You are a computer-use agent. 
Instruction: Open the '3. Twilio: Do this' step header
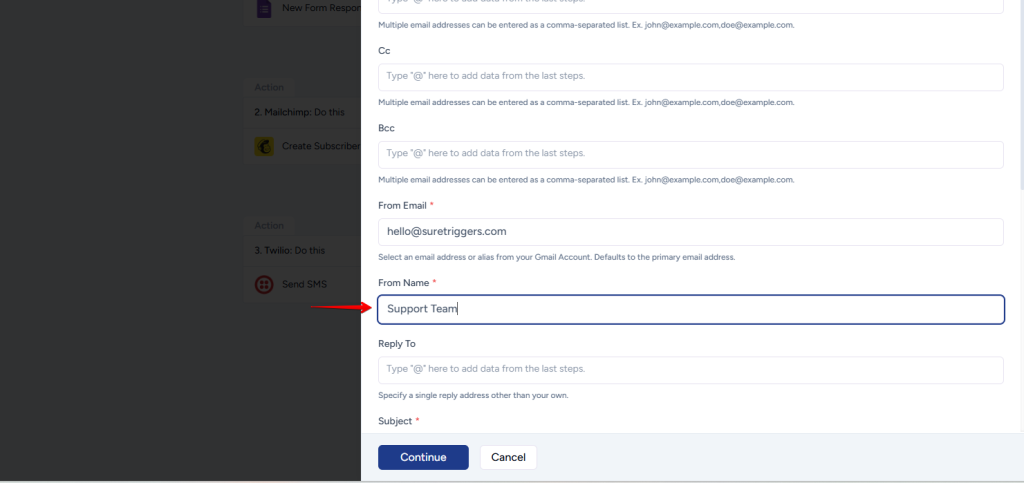coord(288,250)
